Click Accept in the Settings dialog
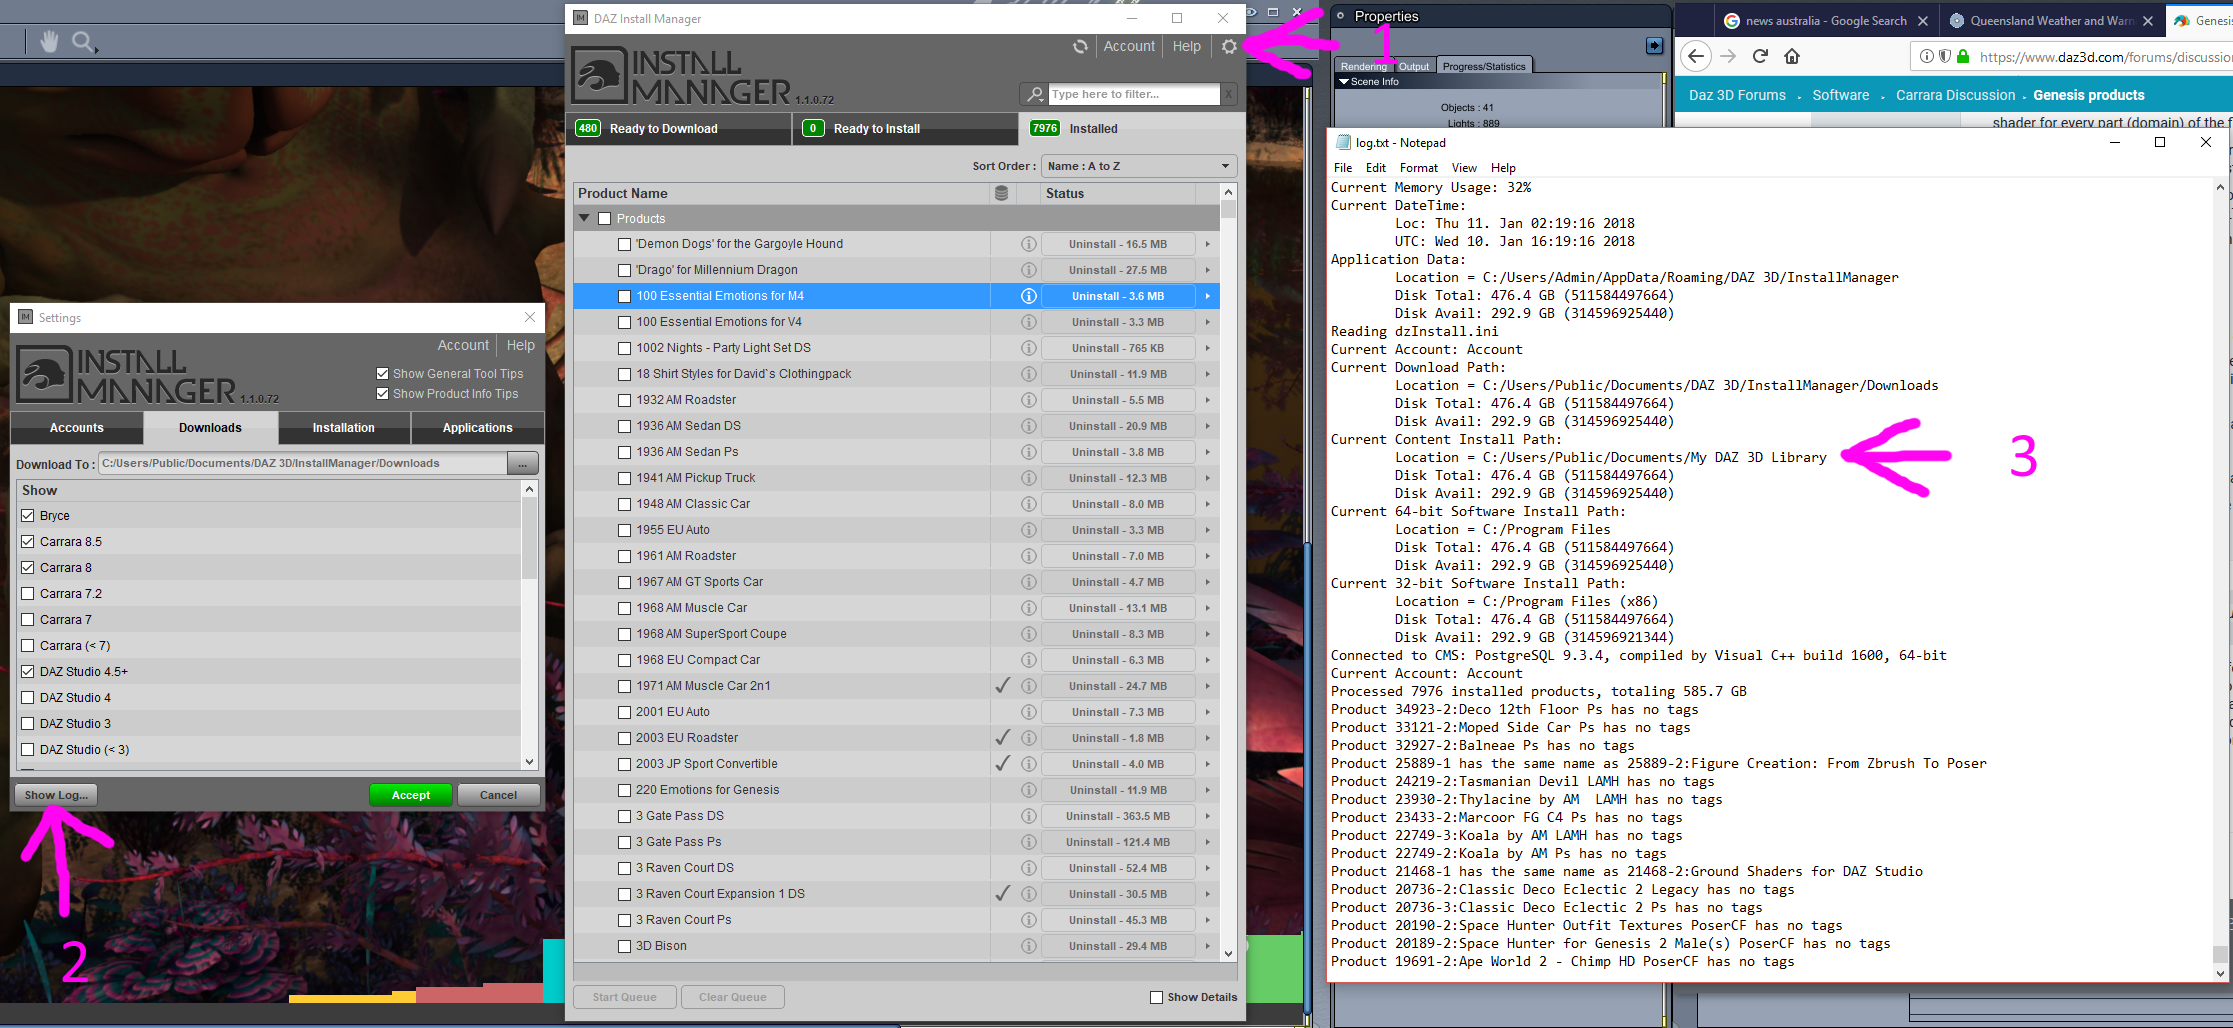The height and width of the screenshot is (1028, 2233). [x=411, y=795]
